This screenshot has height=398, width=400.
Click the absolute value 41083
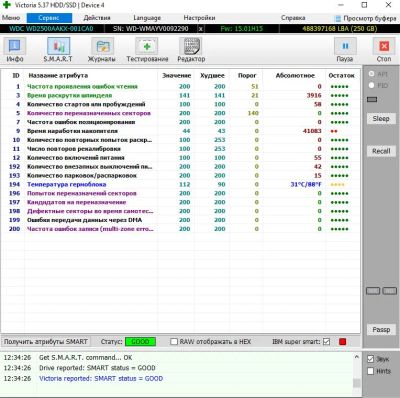[312, 131]
